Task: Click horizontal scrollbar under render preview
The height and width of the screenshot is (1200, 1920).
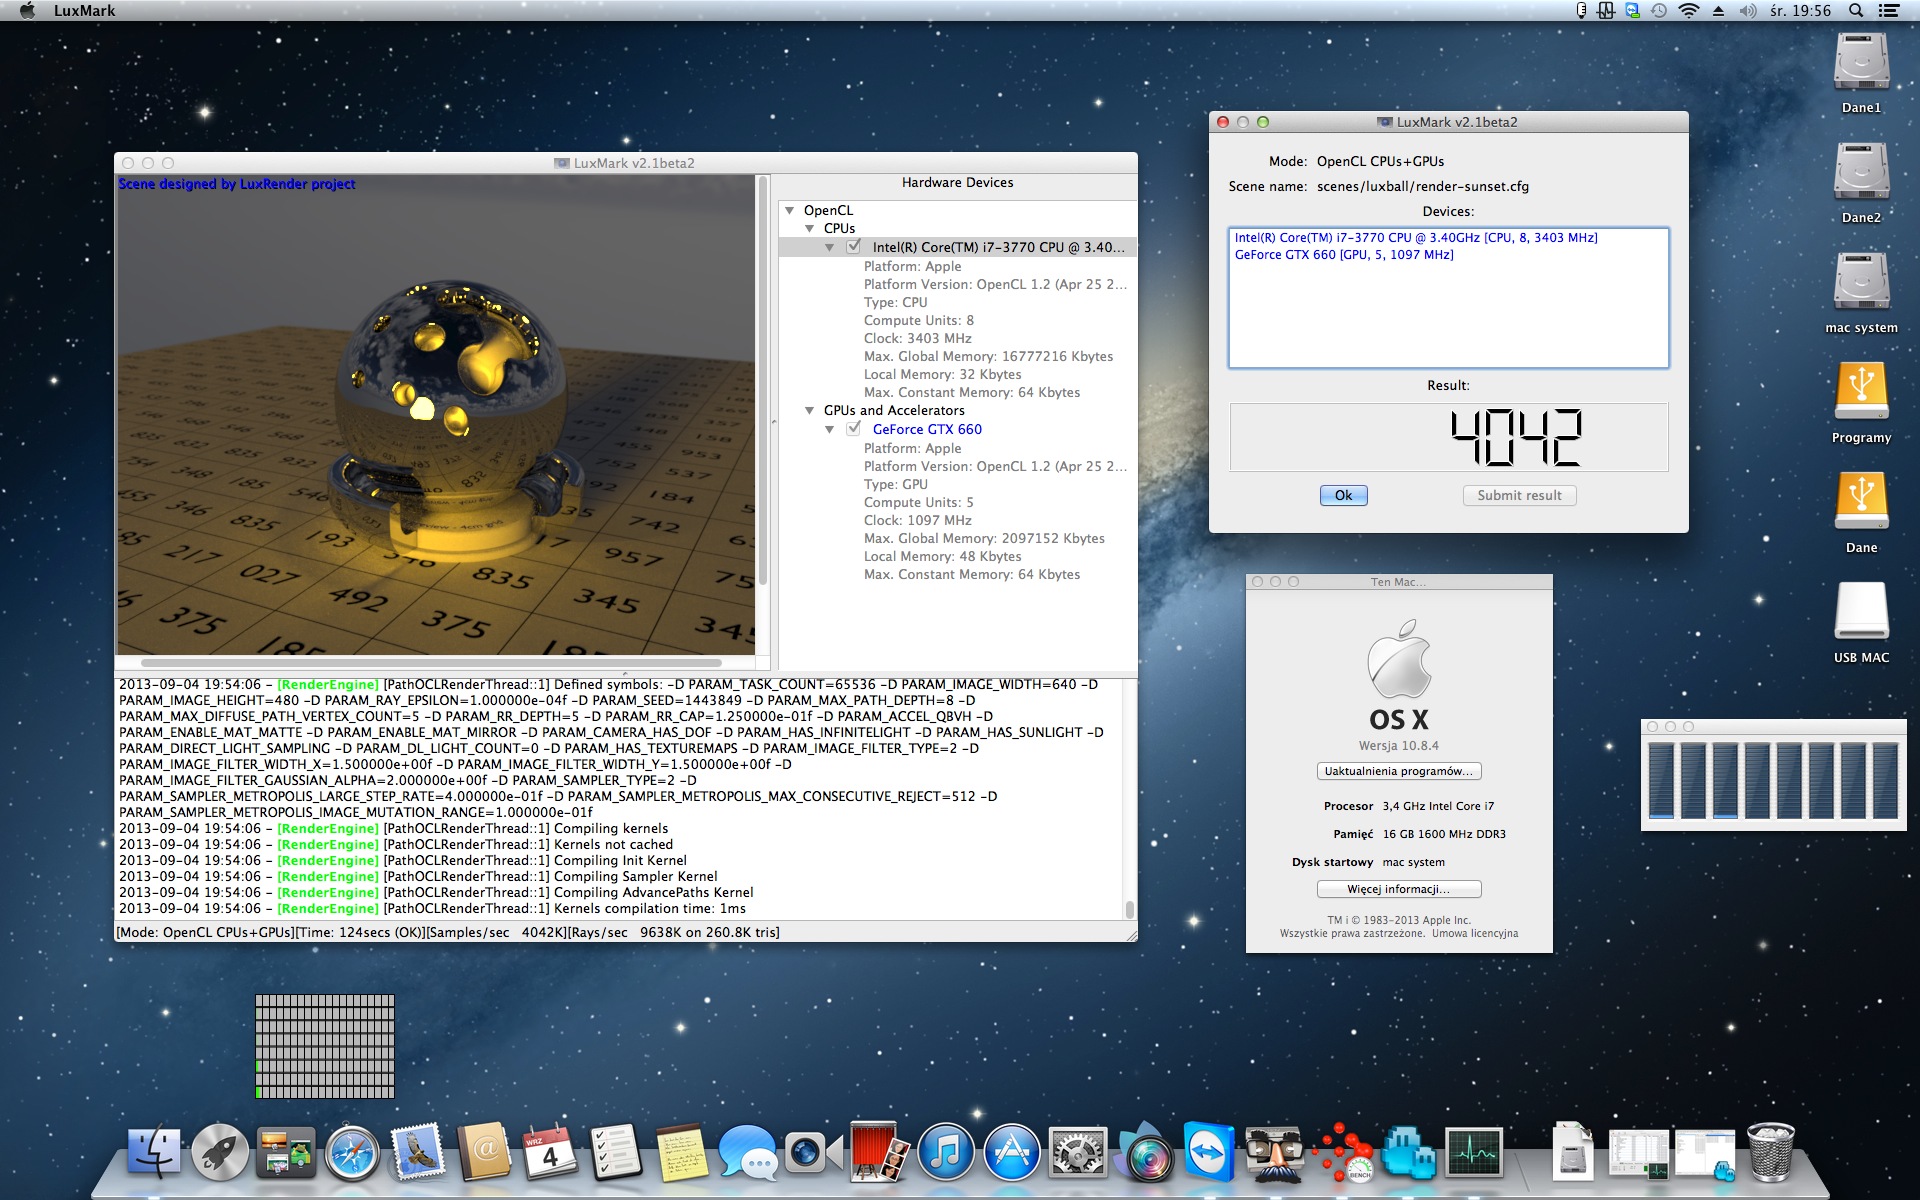Action: (431, 662)
